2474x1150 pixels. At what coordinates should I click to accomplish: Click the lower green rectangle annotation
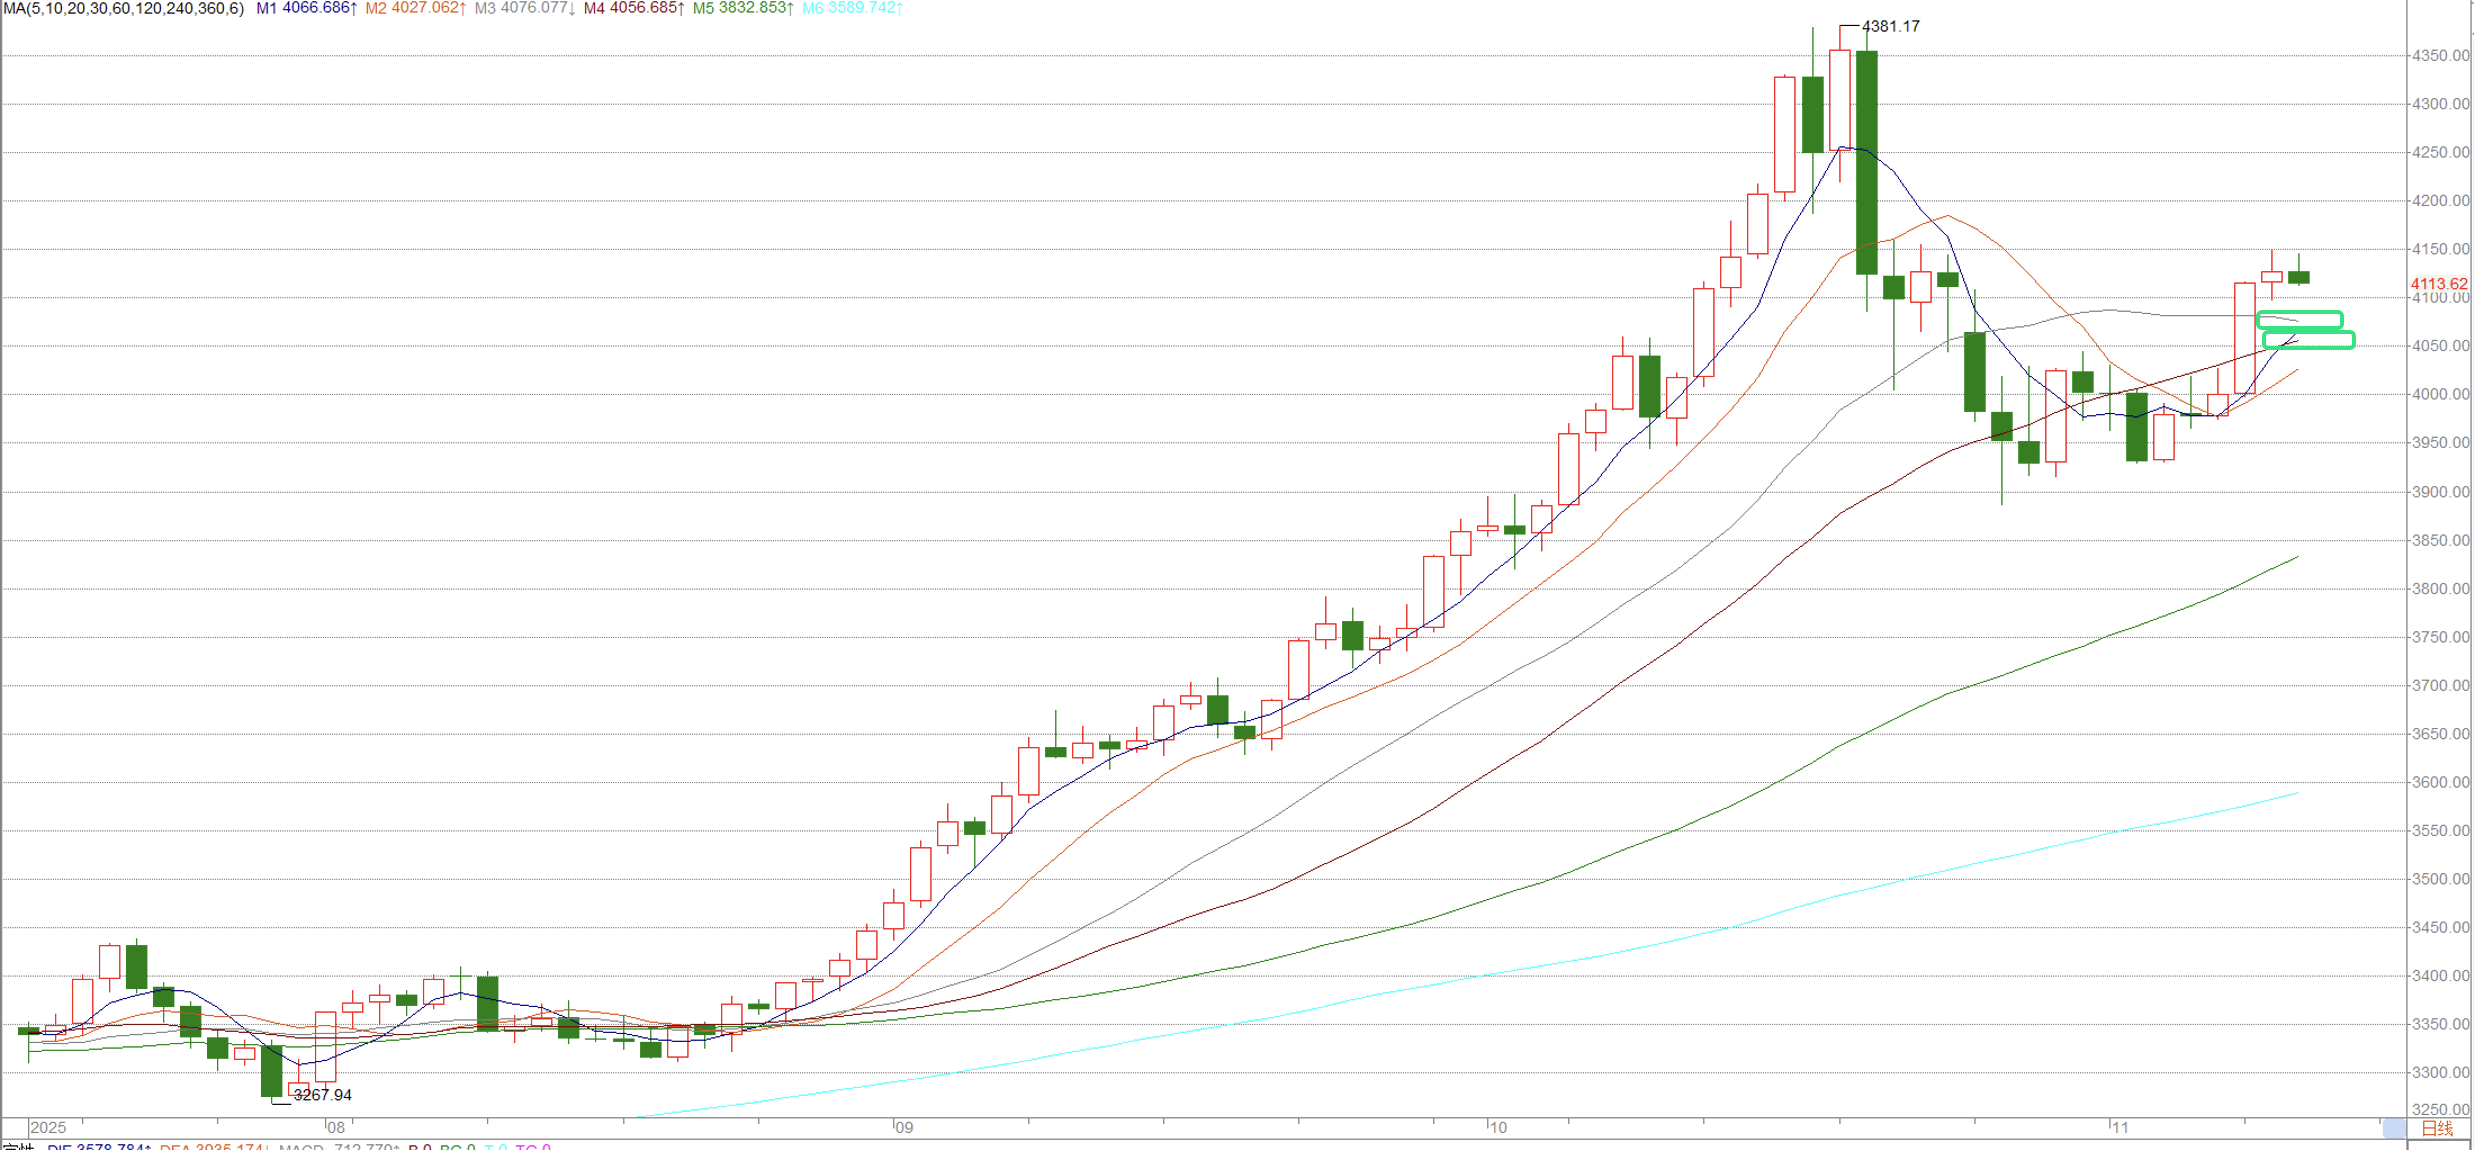(2308, 340)
